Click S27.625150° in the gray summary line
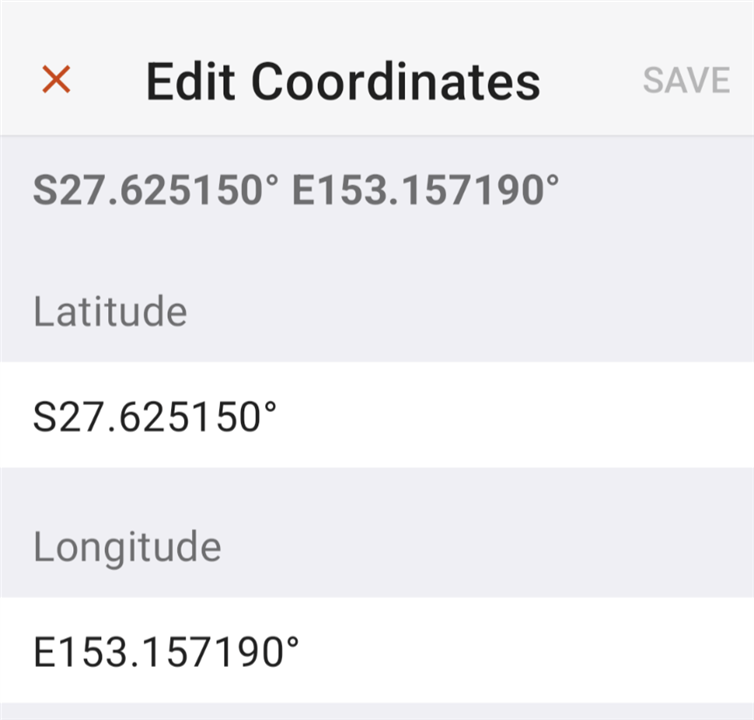Image resolution: width=754 pixels, height=720 pixels. pos(155,189)
